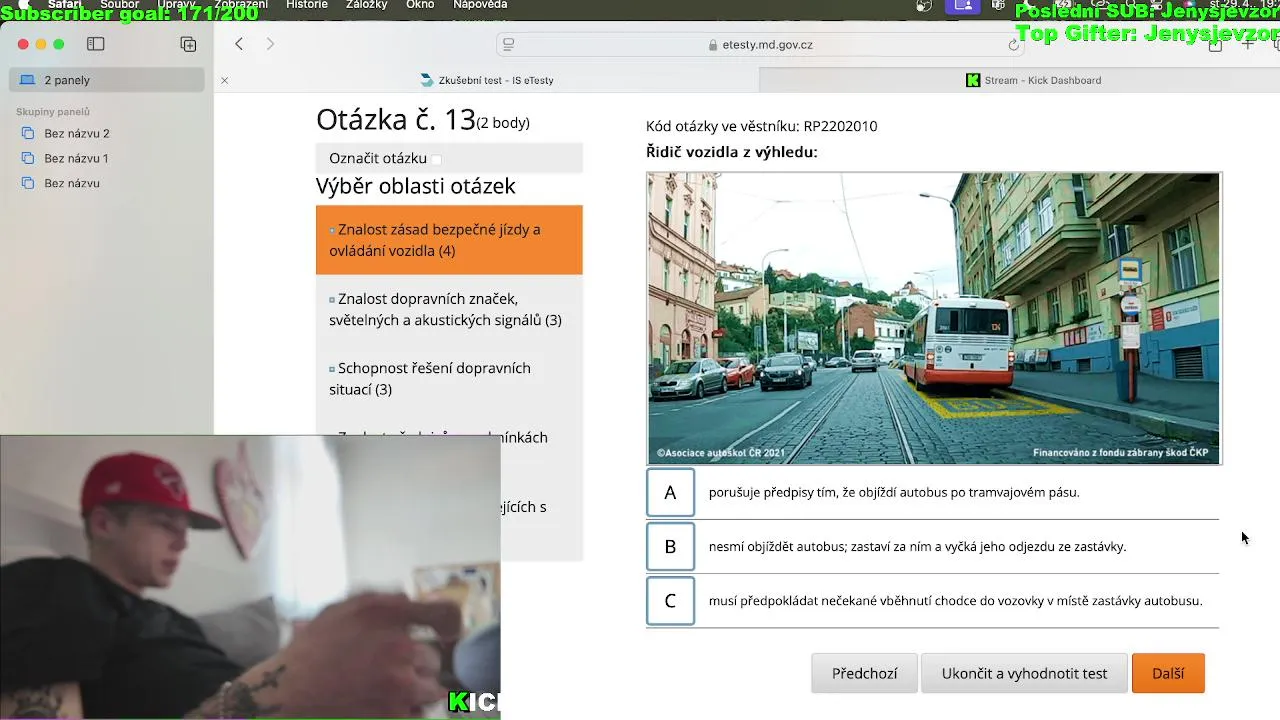The height and width of the screenshot is (720, 1280).
Task: Click answer text about tramvajovém pásu
Action: pyautogui.click(x=894, y=492)
